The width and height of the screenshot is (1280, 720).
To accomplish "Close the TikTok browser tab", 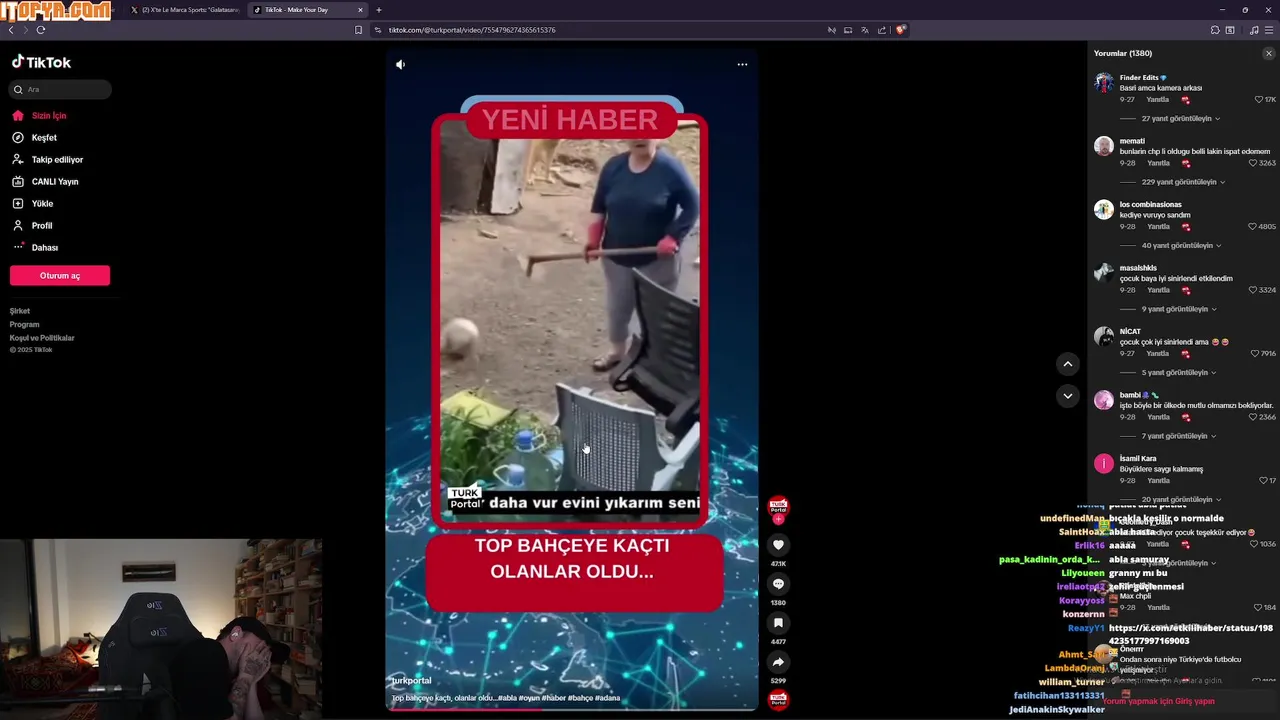I will coord(360,10).
